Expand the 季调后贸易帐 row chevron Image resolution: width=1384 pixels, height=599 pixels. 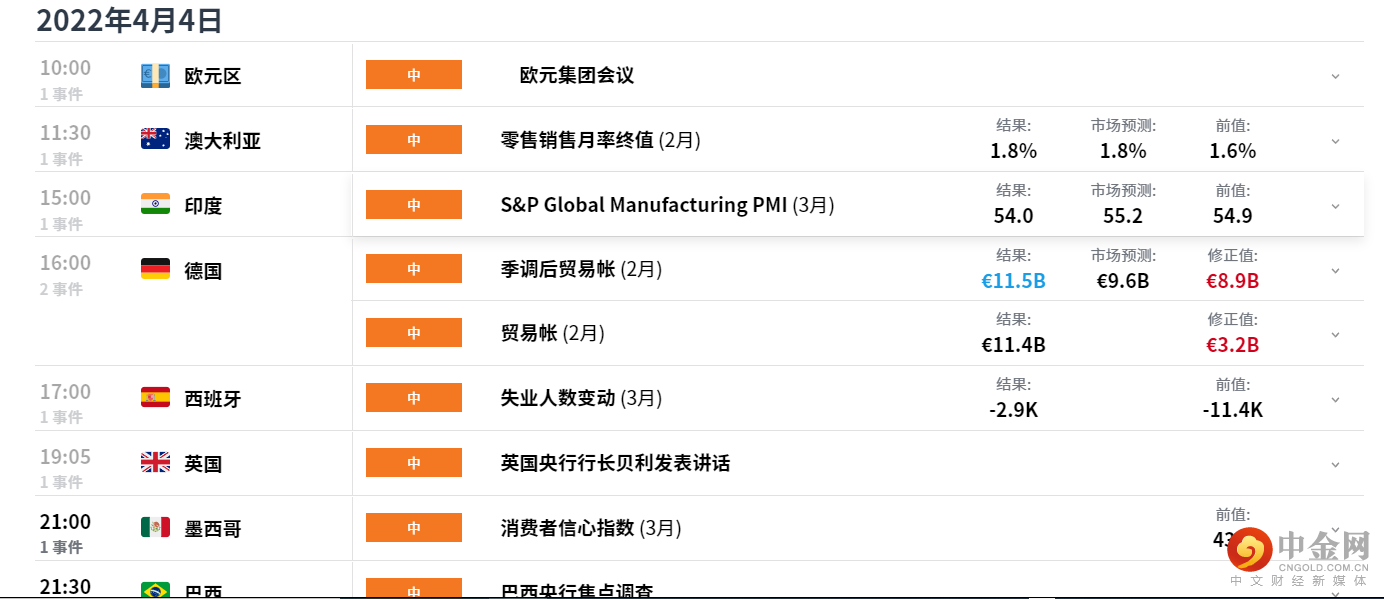click(x=1335, y=270)
